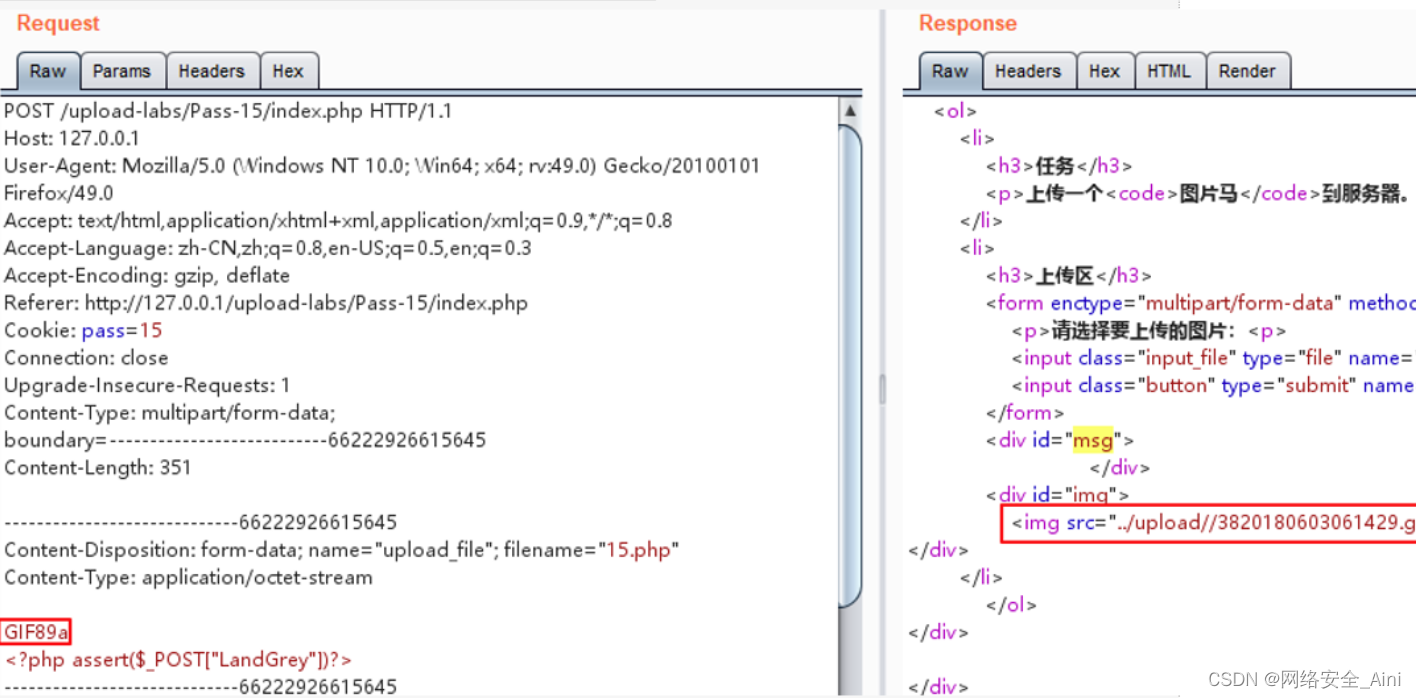
Task: Click the request pane vertical scrollbar thumb
Action: tap(850, 365)
